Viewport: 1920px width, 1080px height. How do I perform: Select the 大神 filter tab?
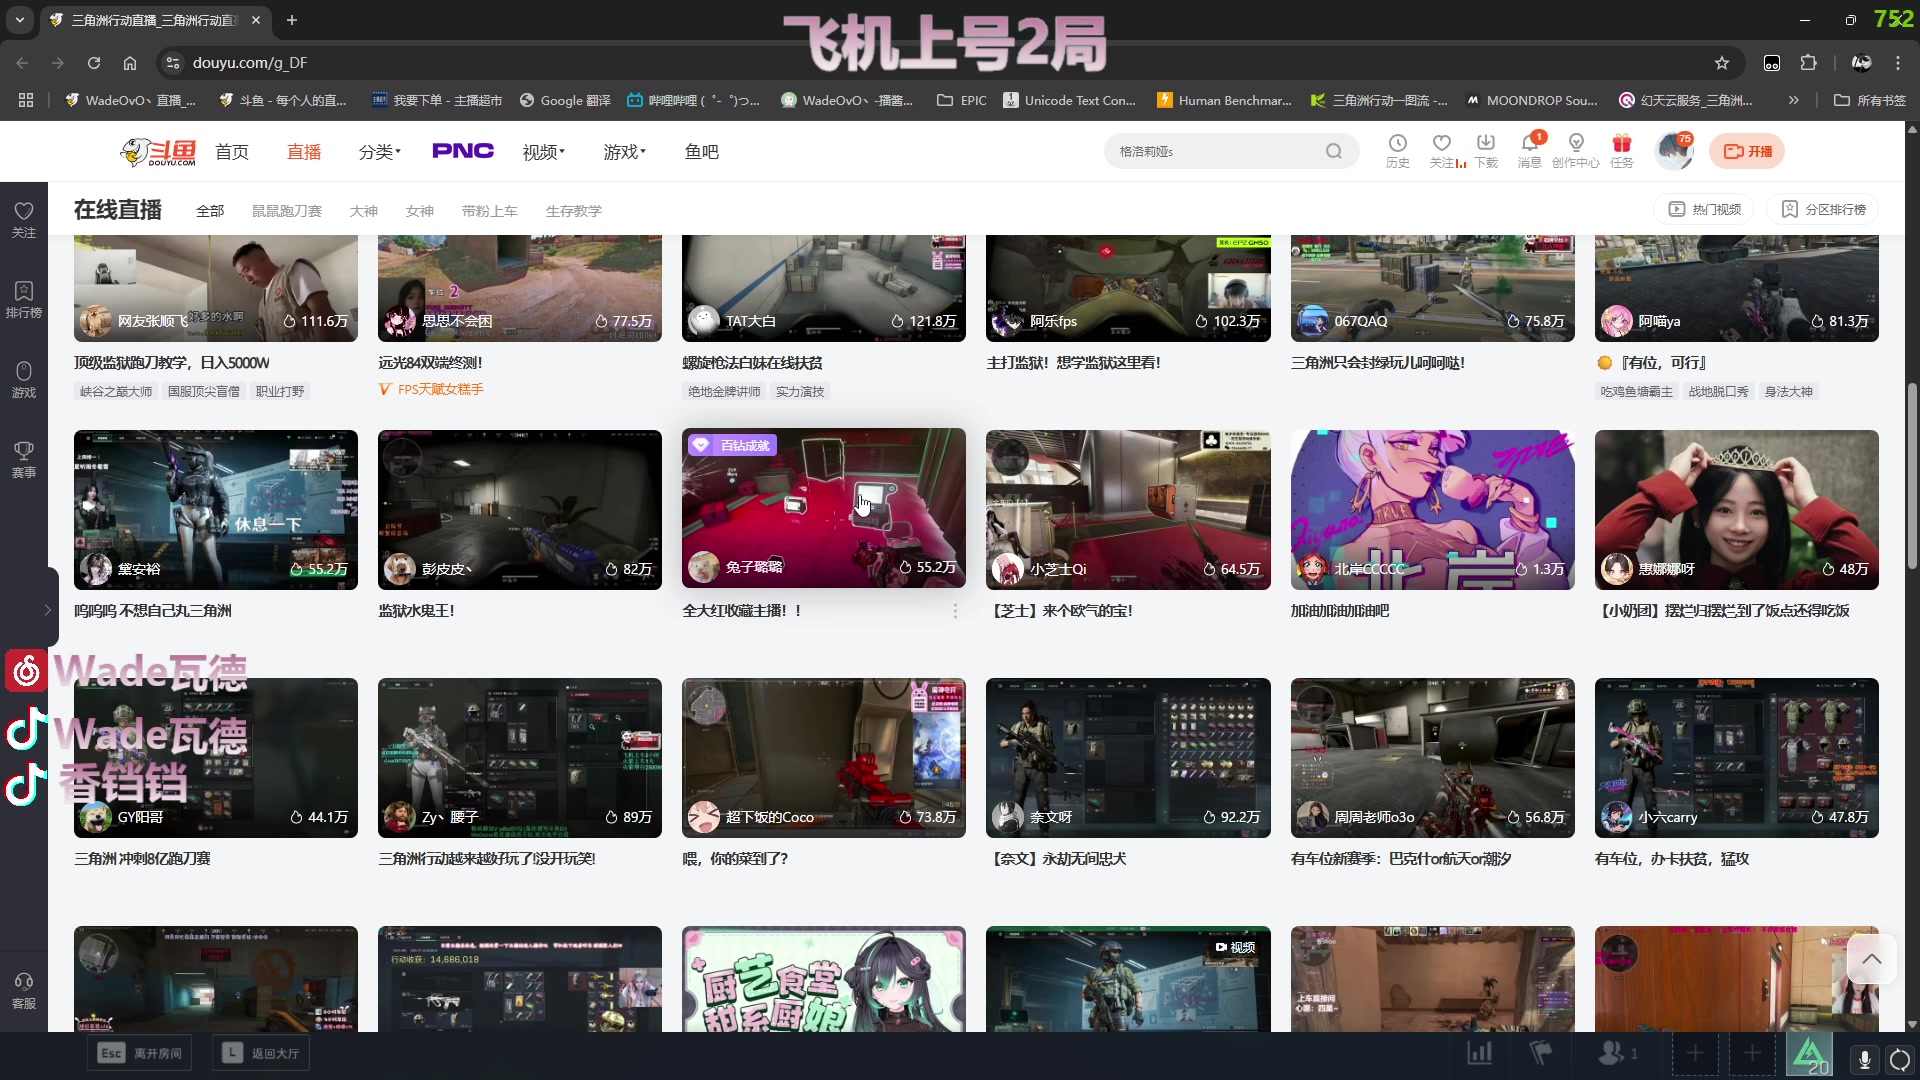point(364,211)
